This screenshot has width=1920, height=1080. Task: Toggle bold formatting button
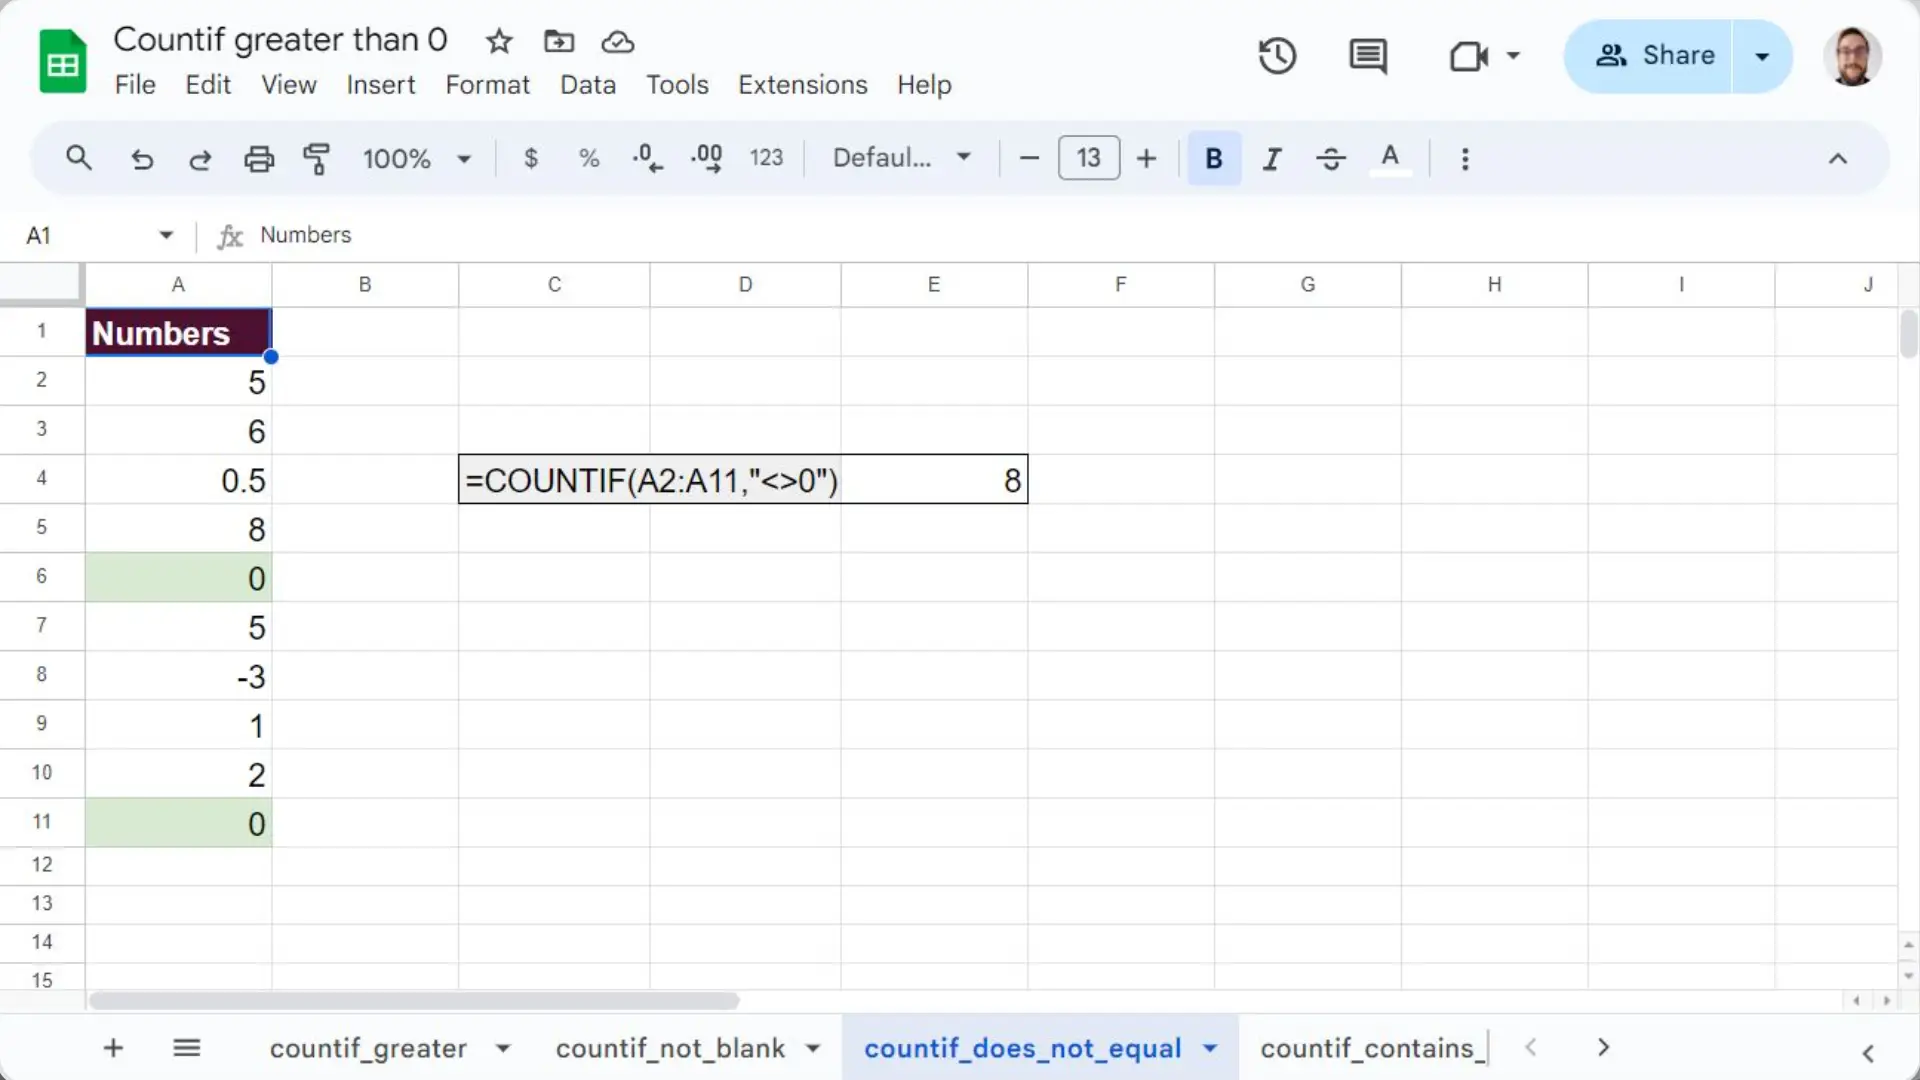coord(1213,159)
